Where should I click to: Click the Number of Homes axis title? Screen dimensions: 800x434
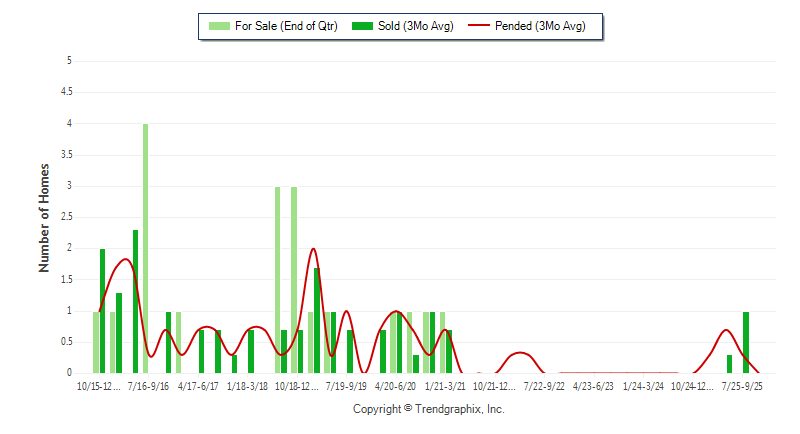pos(44,218)
